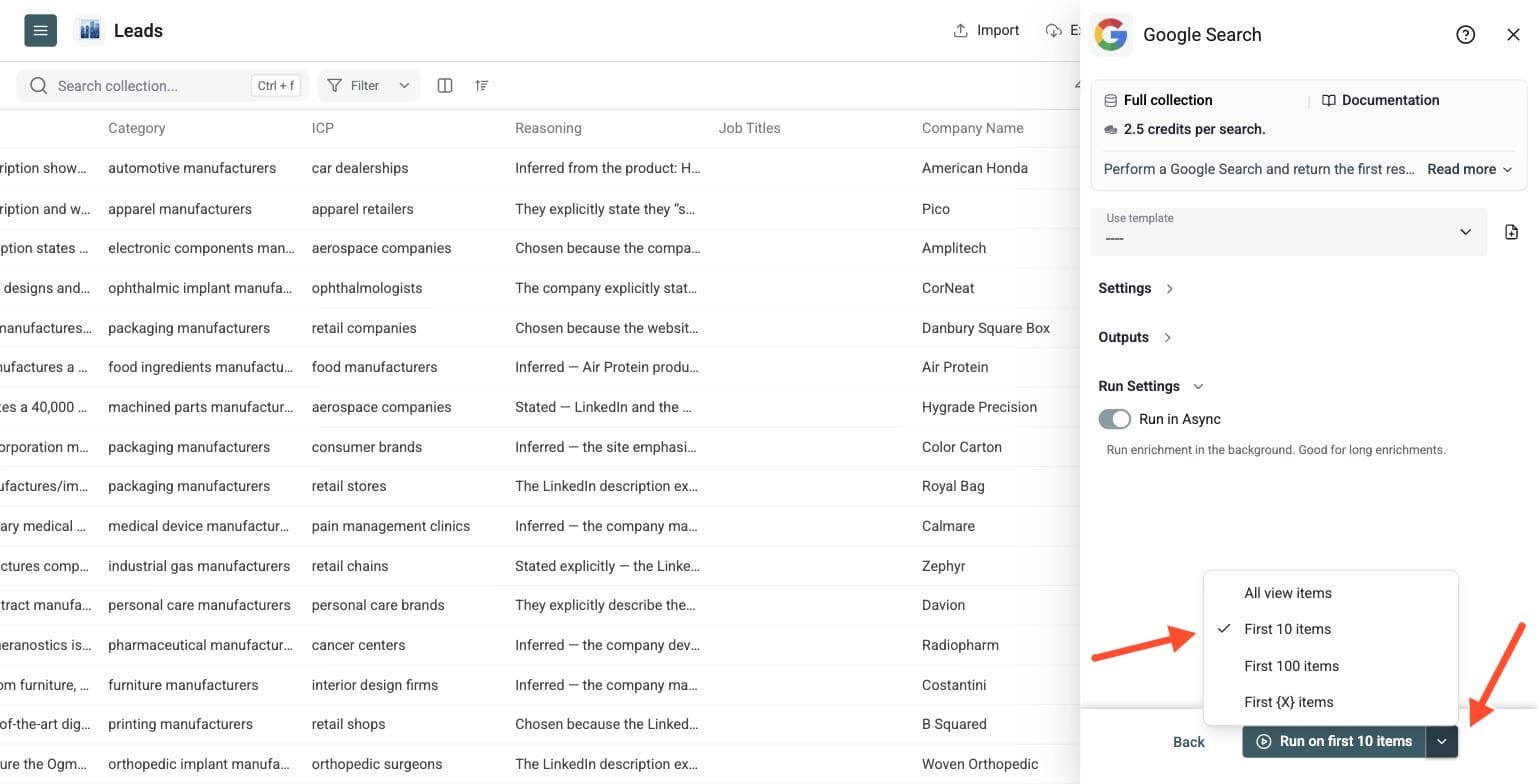Click the Woven Orthopedic company cell
The width and height of the screenshot is (1538, 784).
980,764
